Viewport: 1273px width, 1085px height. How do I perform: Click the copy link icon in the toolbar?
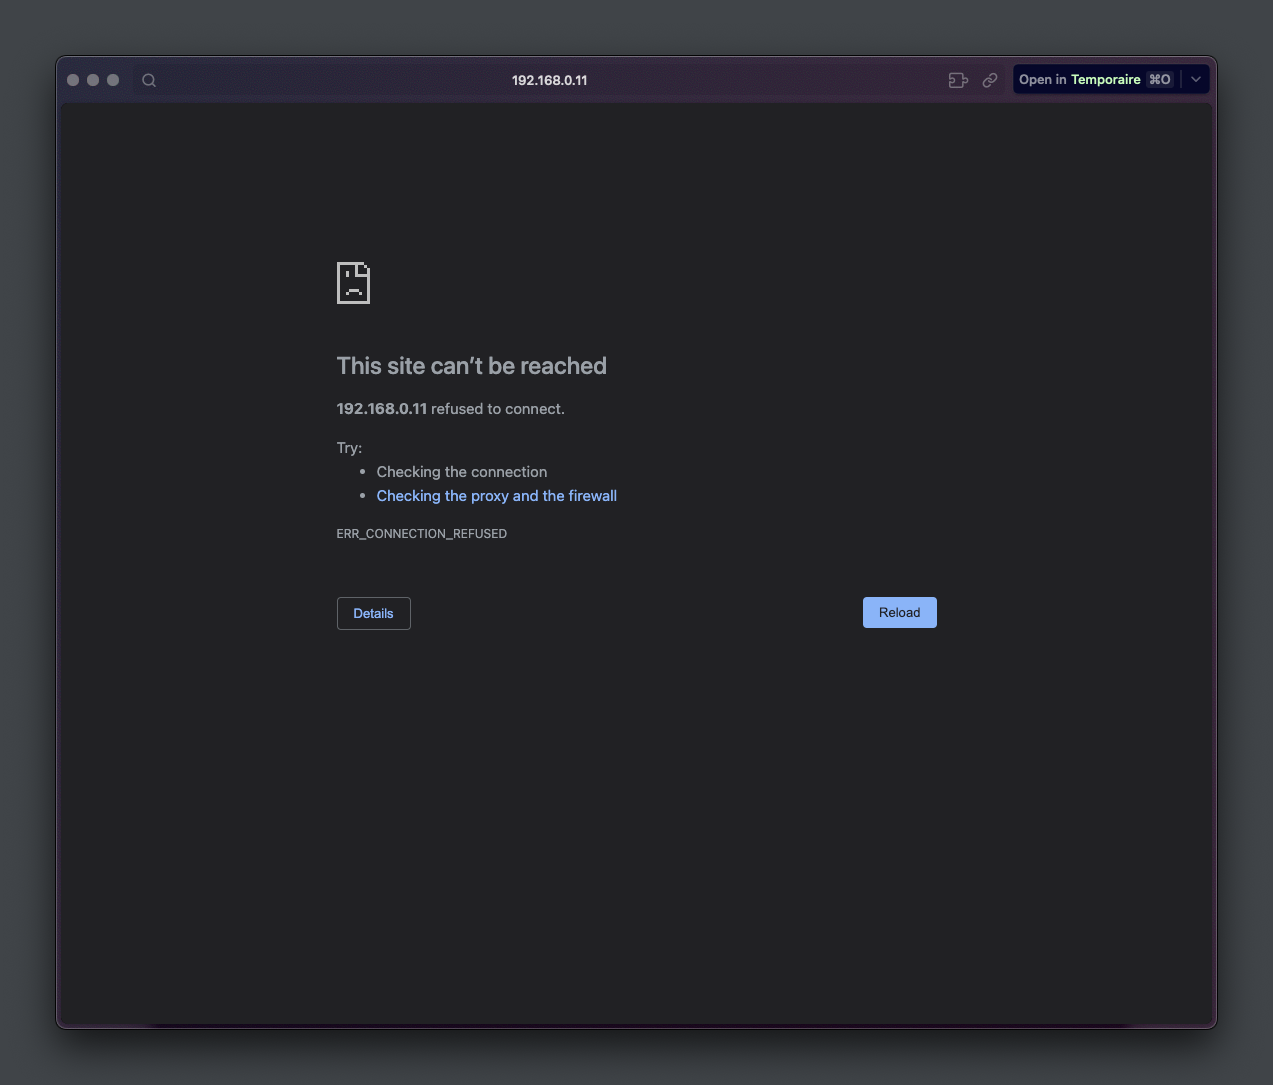click(x=990, y=79)
